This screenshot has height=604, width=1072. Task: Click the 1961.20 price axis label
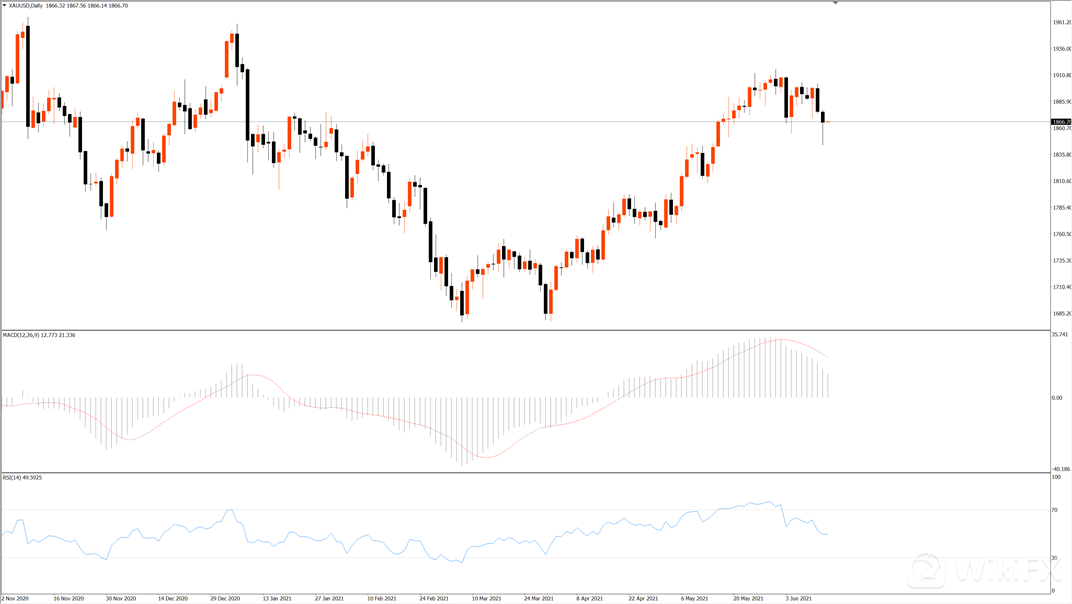pos(1061,22)
